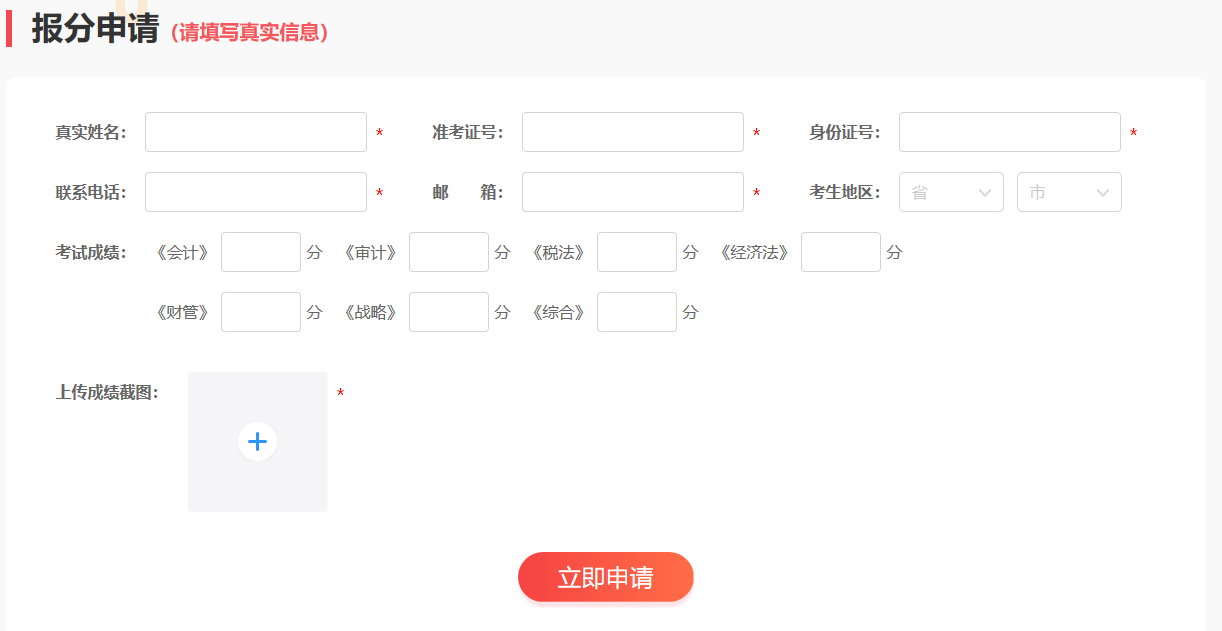This screenshot has height=631, width=1222.
Task: Click the 《经济法》 score field
Action: [x=841, y=252]
